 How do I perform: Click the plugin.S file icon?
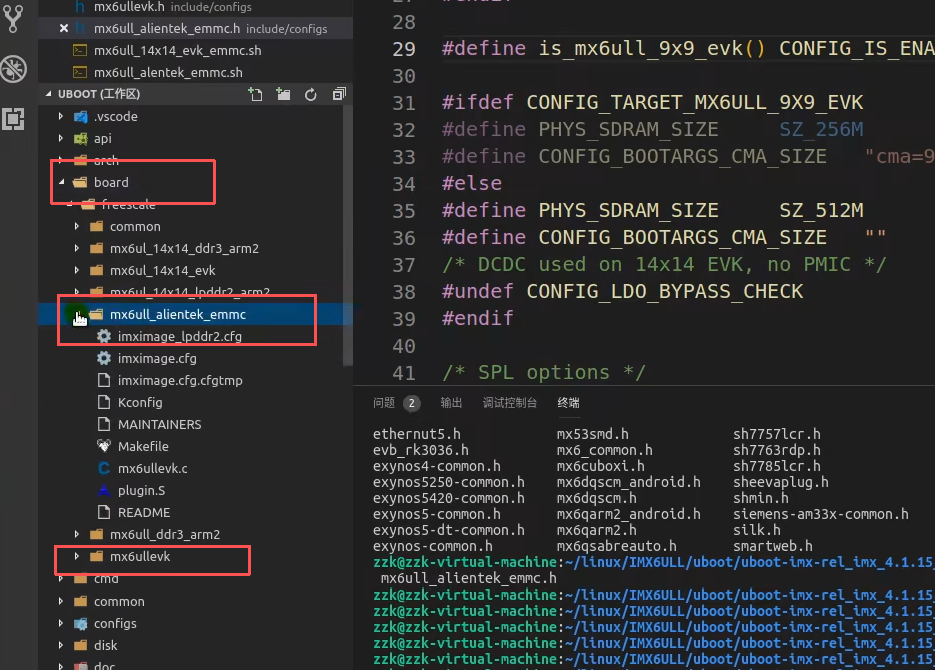click(104, 490)
